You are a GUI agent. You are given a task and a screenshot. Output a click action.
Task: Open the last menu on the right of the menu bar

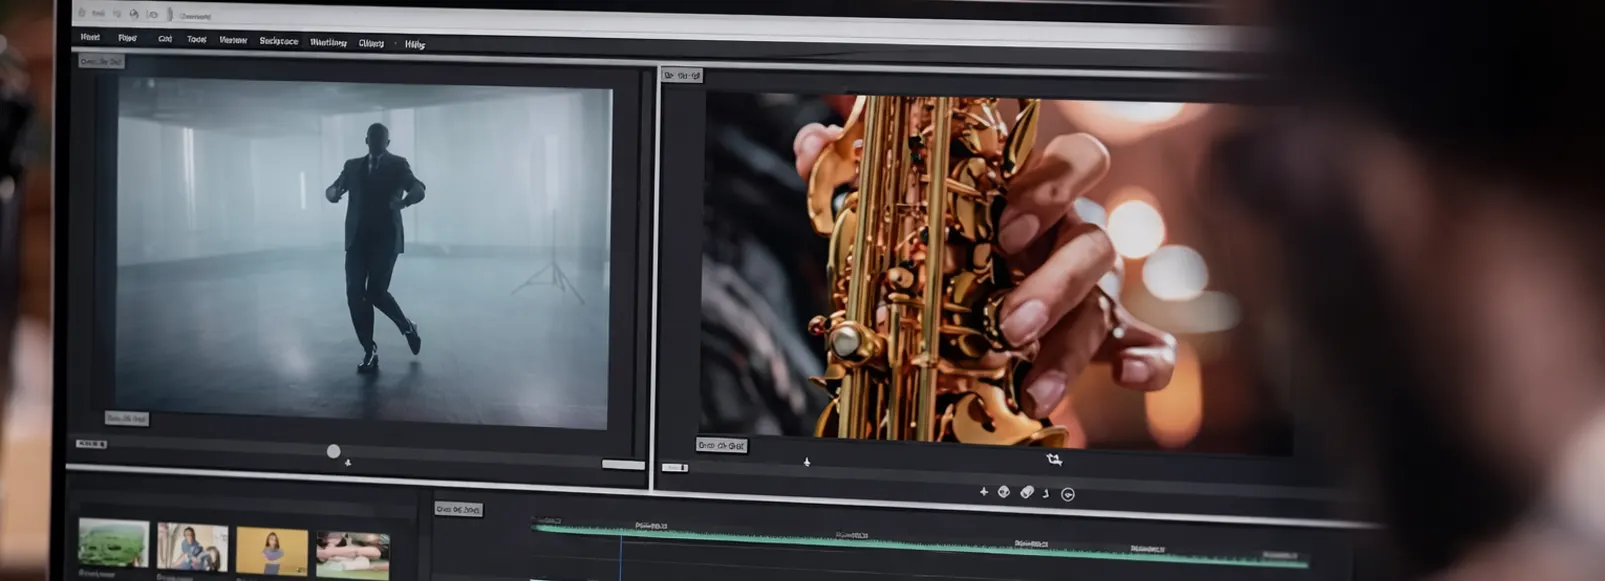point(415,44)
